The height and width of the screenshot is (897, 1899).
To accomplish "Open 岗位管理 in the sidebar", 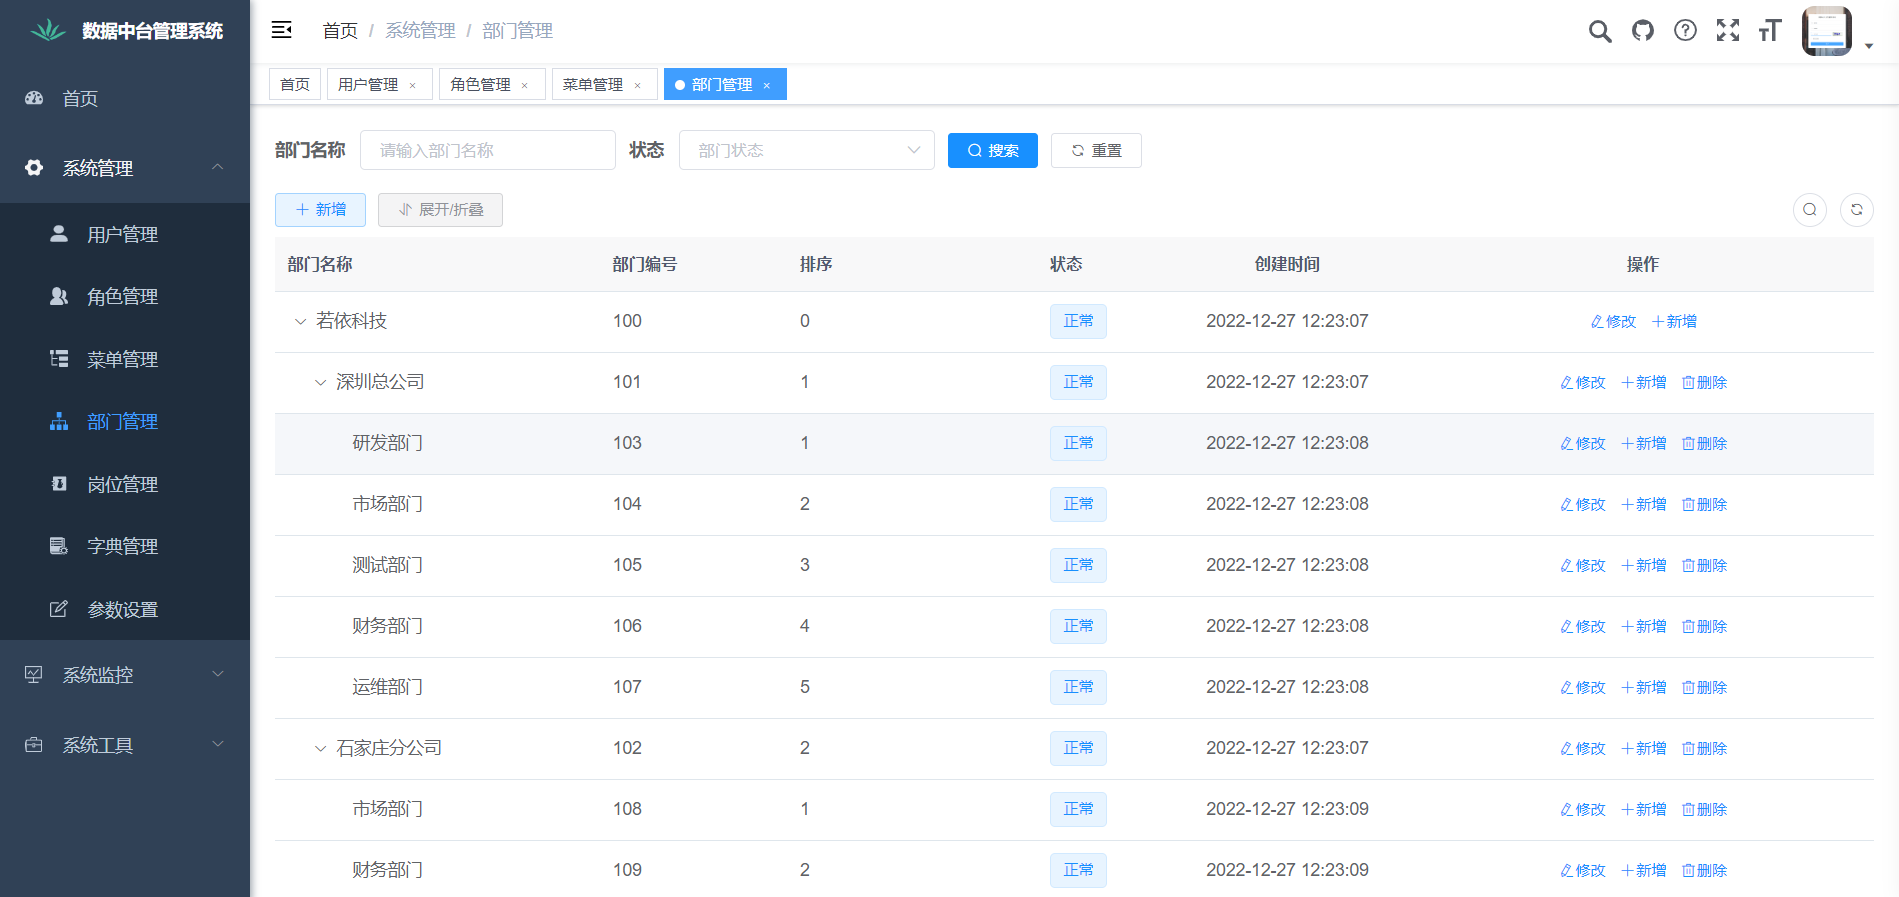I will click(125, 484).
